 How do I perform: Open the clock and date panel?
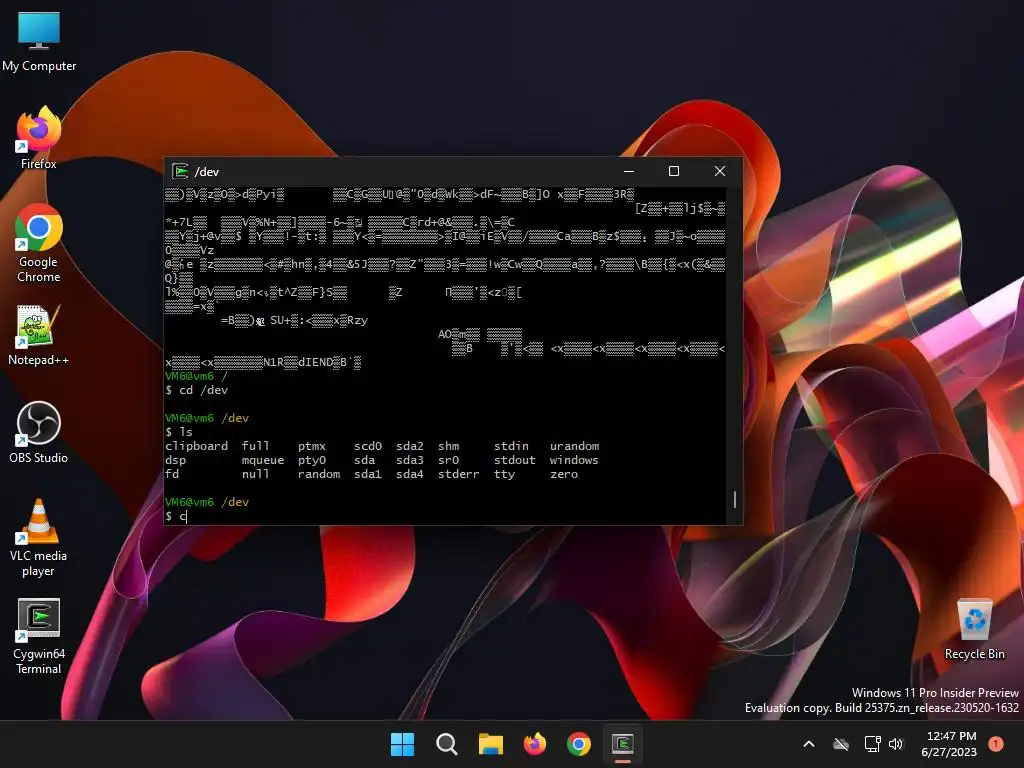point(949,744)
